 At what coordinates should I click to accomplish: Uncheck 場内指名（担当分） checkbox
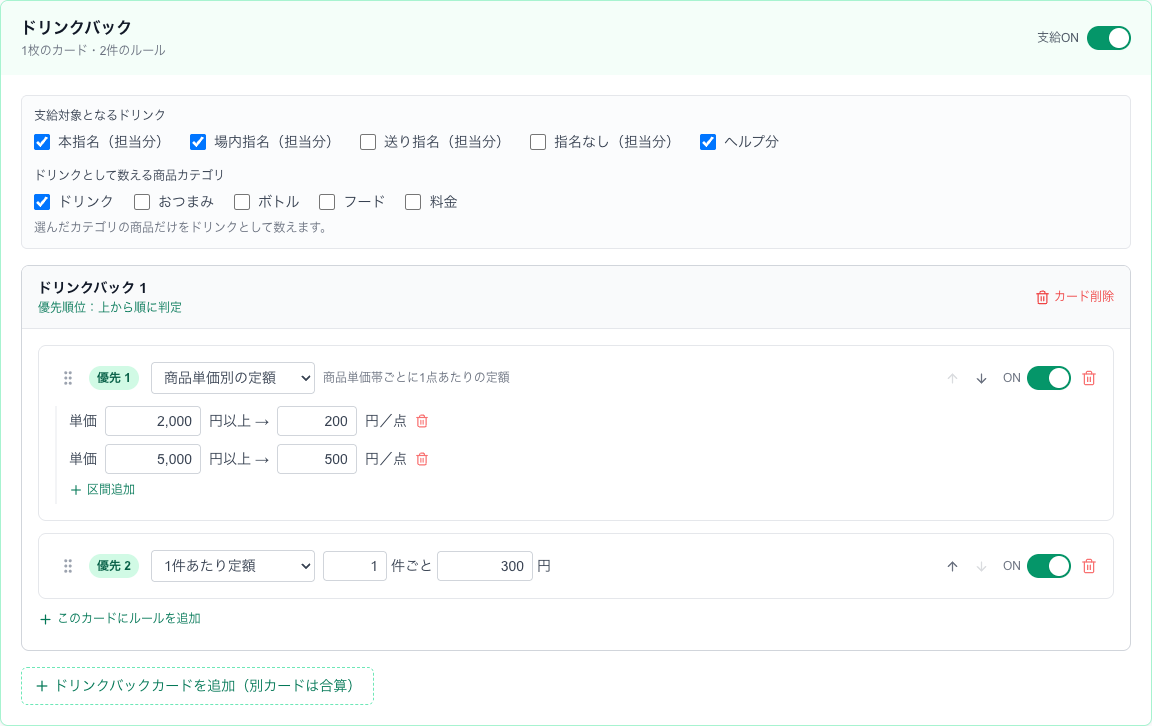pos(198,142)
